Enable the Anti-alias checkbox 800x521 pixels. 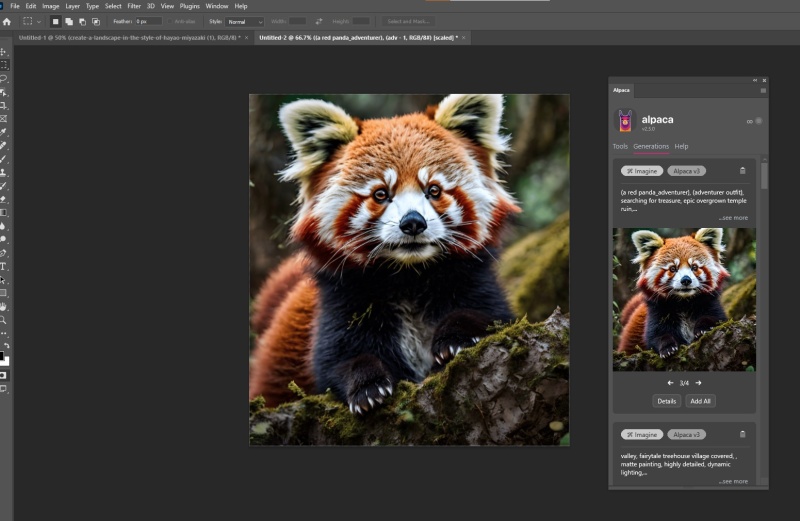click(170, 21)
